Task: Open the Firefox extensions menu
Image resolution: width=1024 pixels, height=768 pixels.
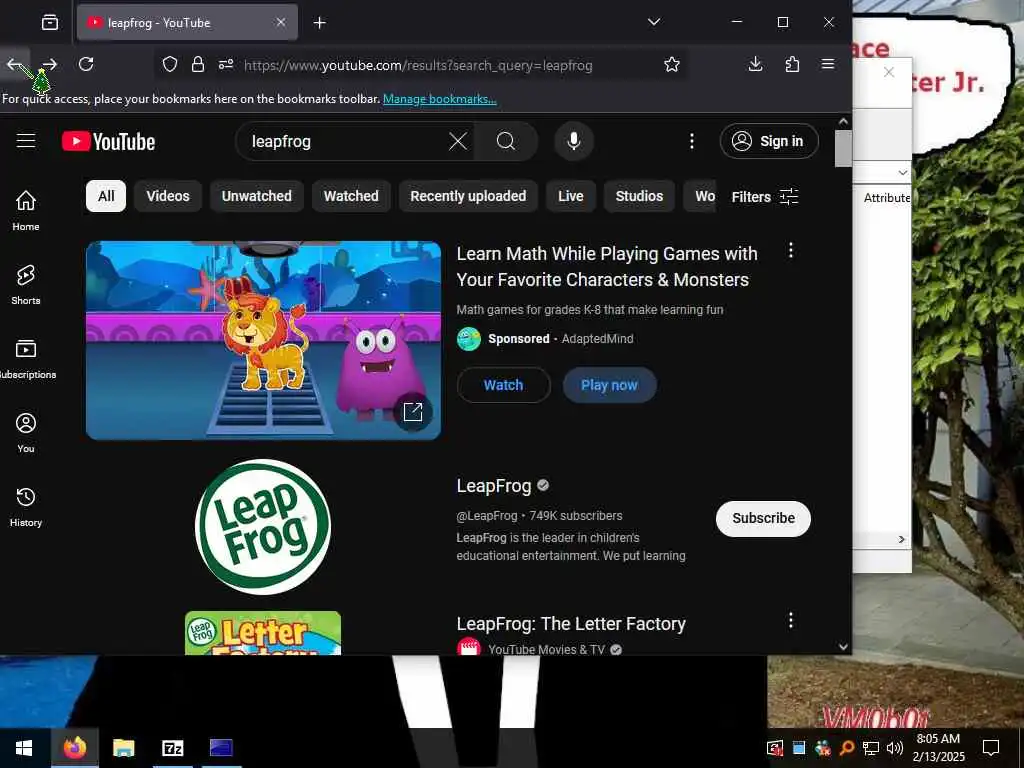Action: point(792,64)
